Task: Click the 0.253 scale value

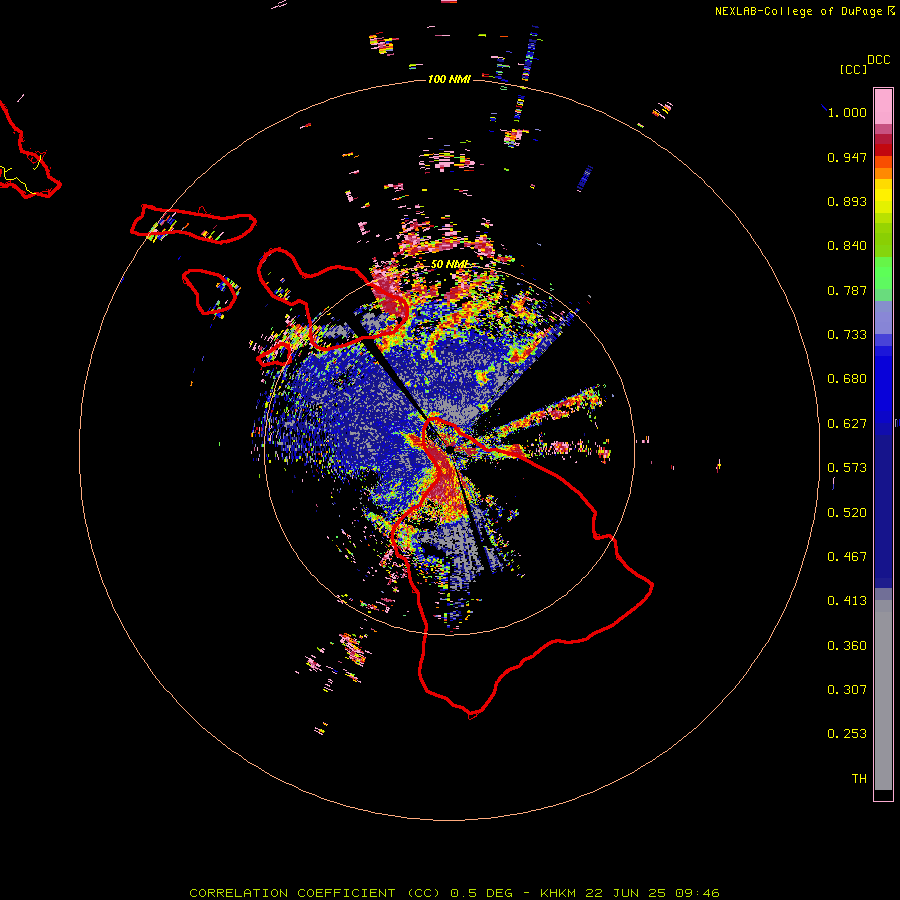Action: [847, 734]
